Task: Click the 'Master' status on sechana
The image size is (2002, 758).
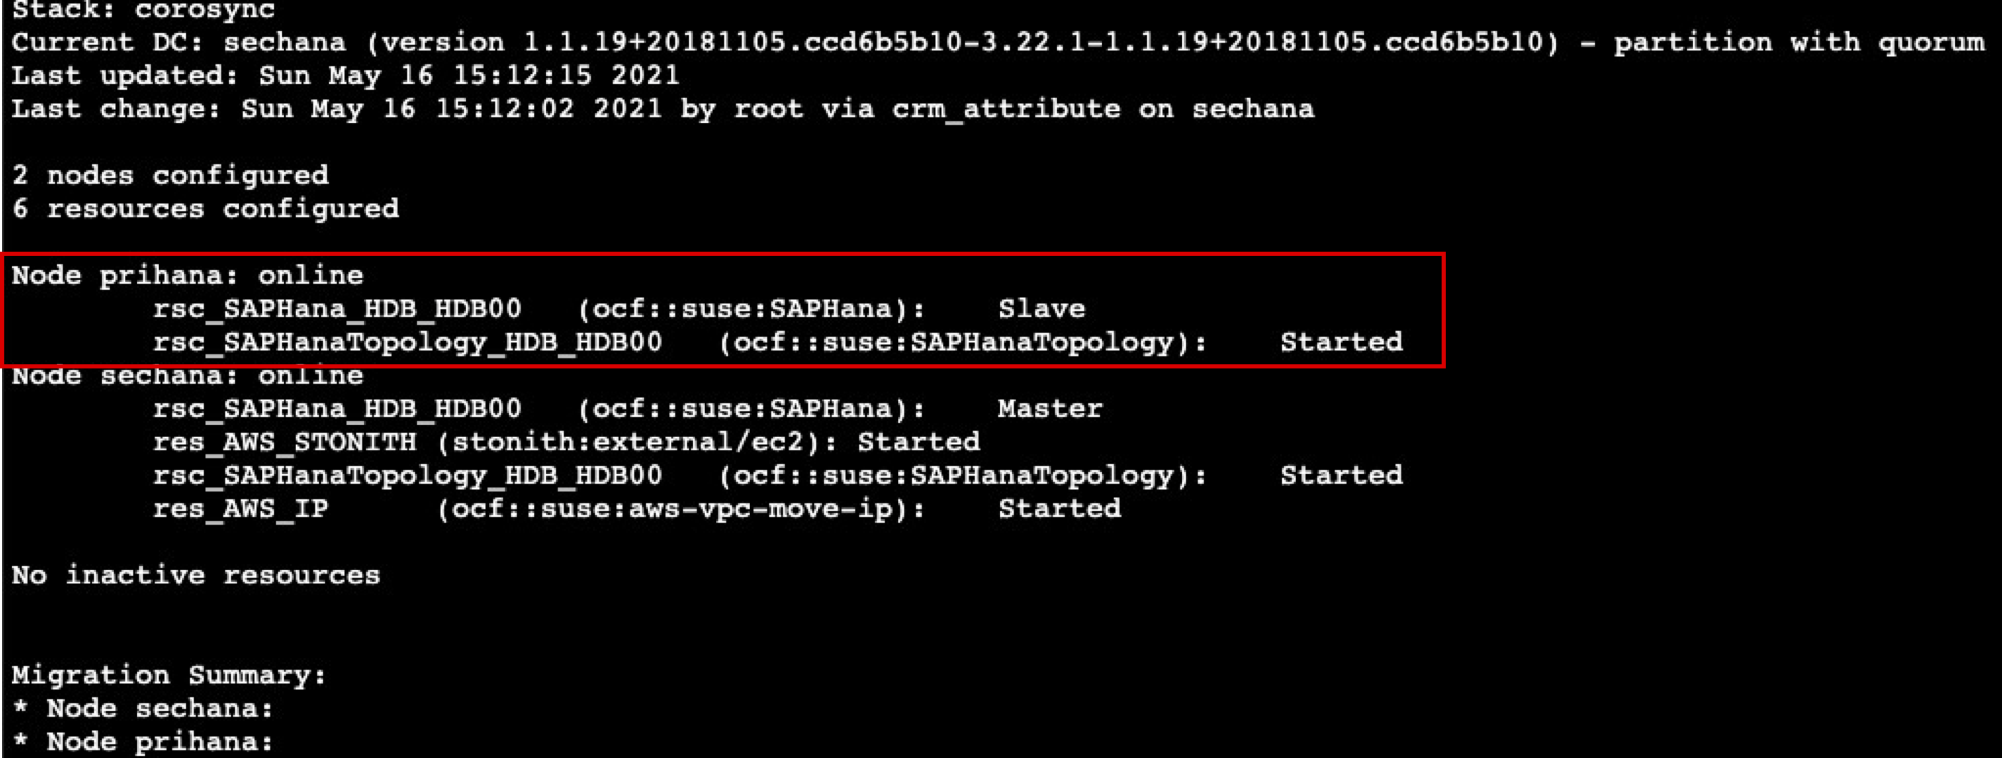Action: [1049, 409]
